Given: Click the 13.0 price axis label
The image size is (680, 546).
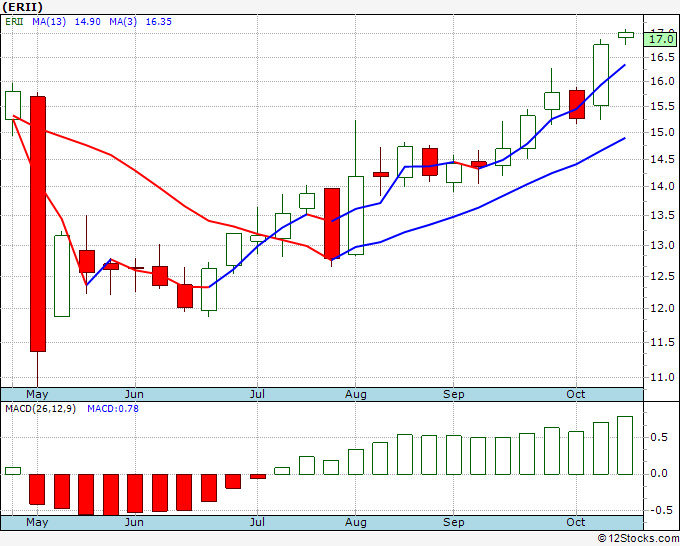Looking at the screenshot, I should (x=662, y=245).
